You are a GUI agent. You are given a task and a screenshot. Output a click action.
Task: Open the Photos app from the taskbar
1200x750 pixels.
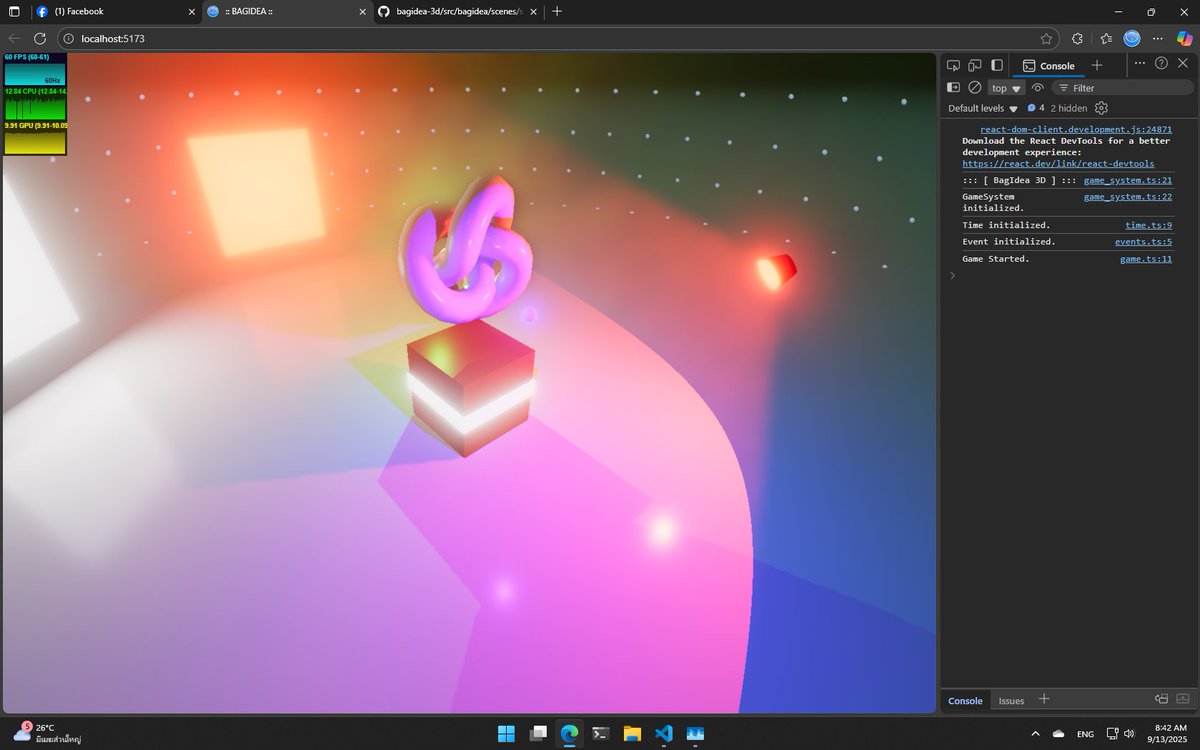694,733
